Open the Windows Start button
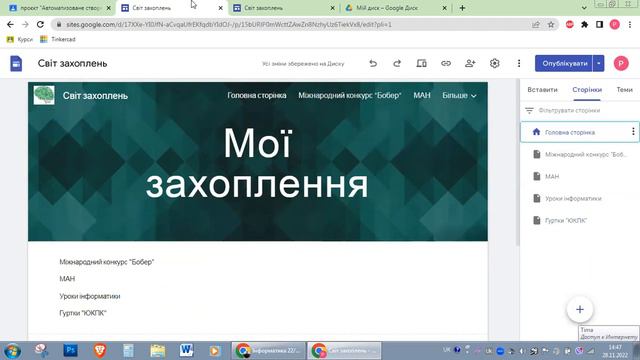This screenshot has width=640, height=360. (12, 351)
